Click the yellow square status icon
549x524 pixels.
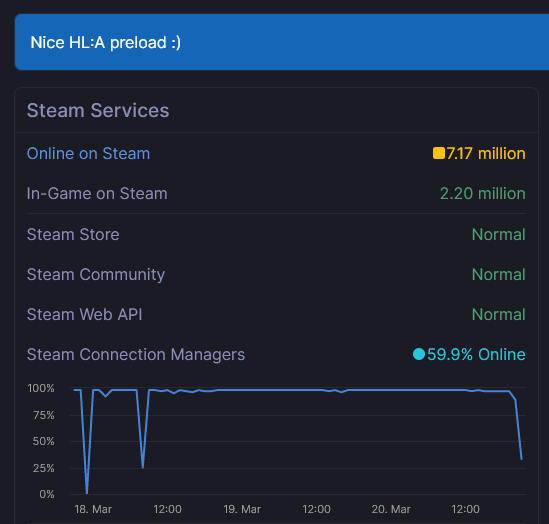coord(439,153)
